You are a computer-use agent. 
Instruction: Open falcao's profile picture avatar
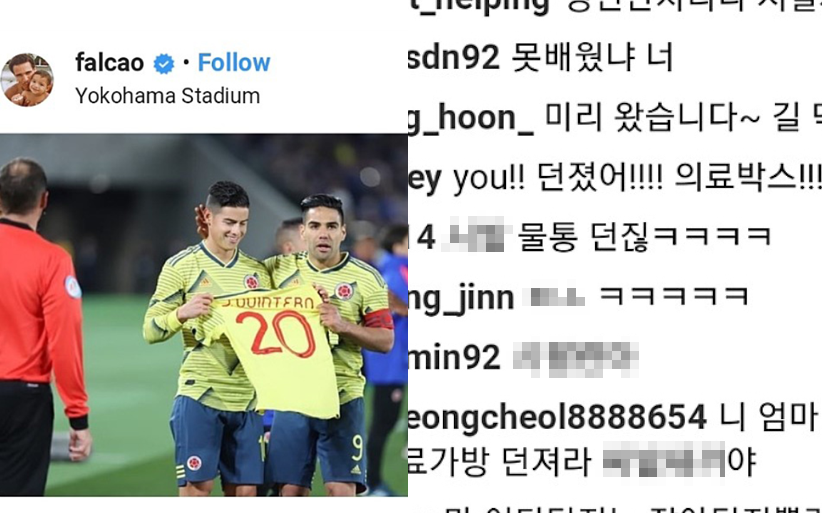coord(27,80)
